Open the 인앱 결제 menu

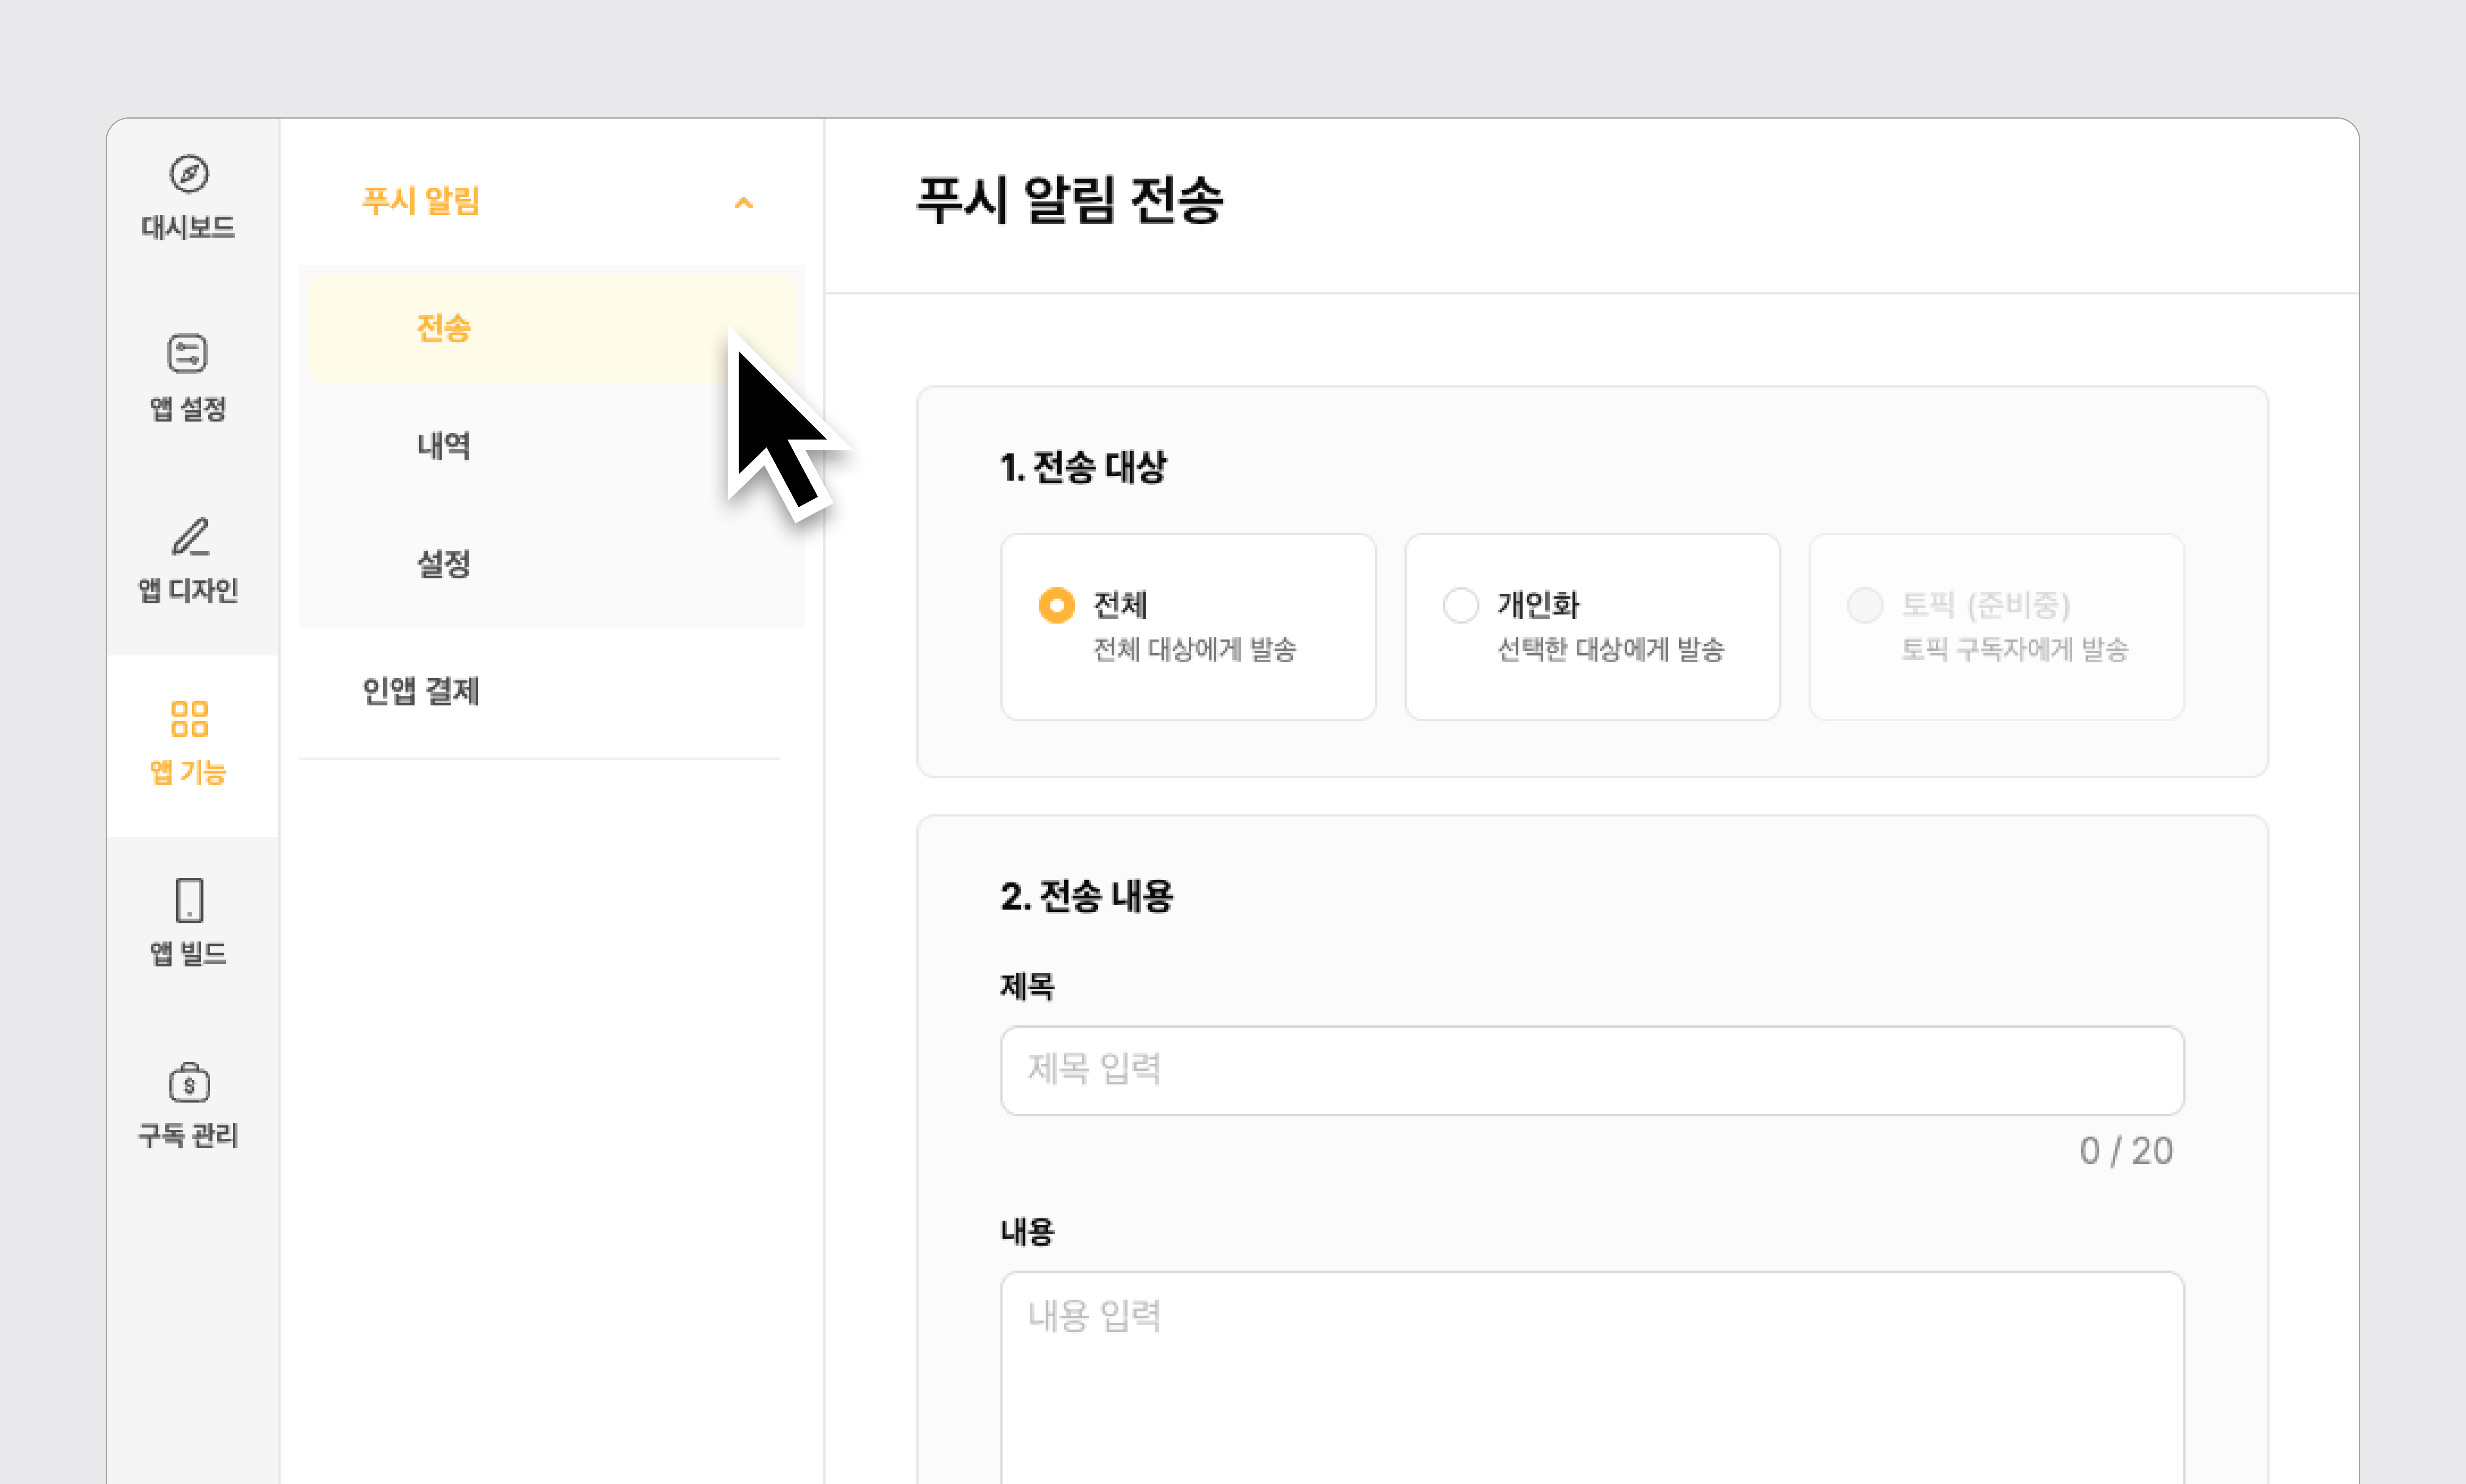click(421, 691)
